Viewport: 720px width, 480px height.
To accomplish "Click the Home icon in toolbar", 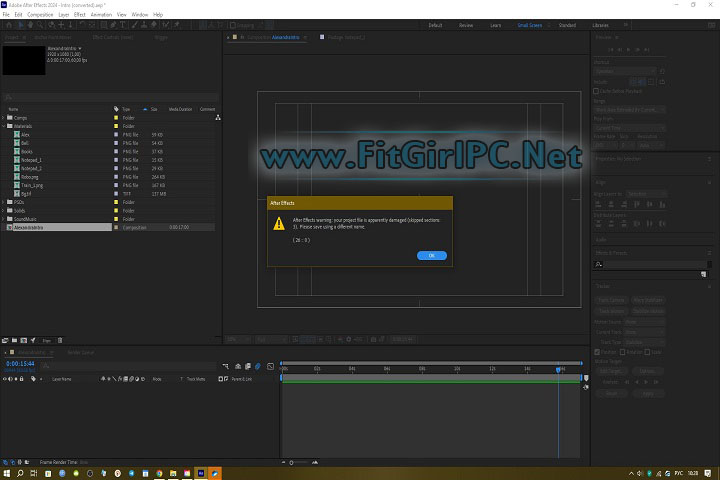I will (7, 25).
